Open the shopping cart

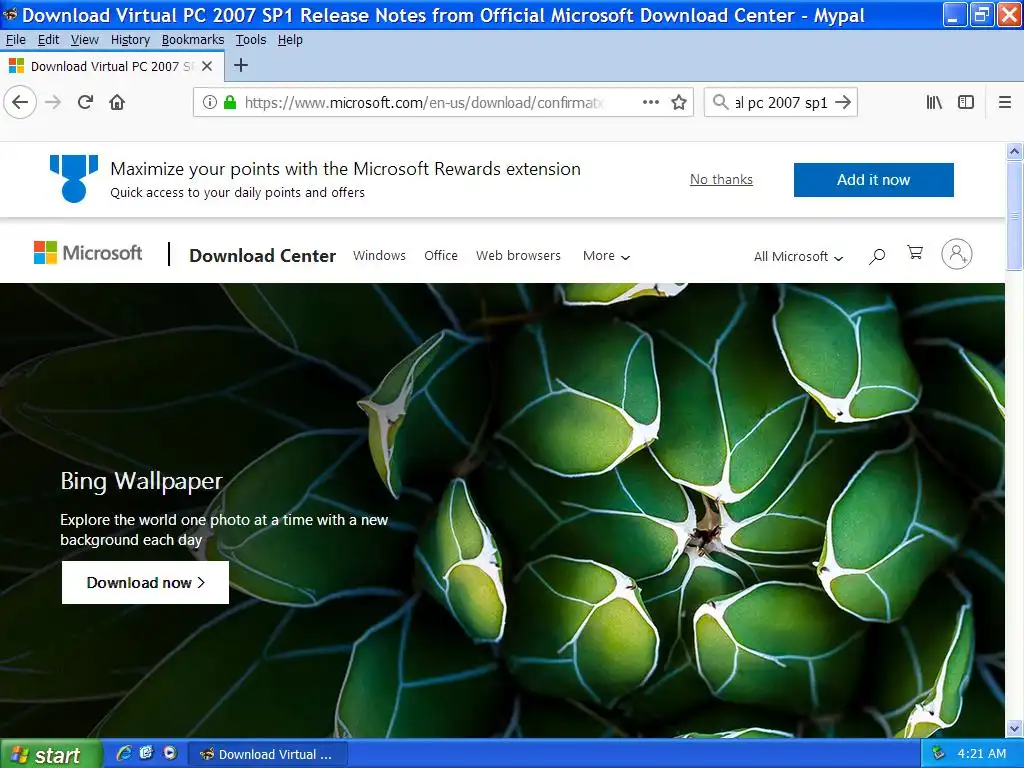tap(915, 253)
